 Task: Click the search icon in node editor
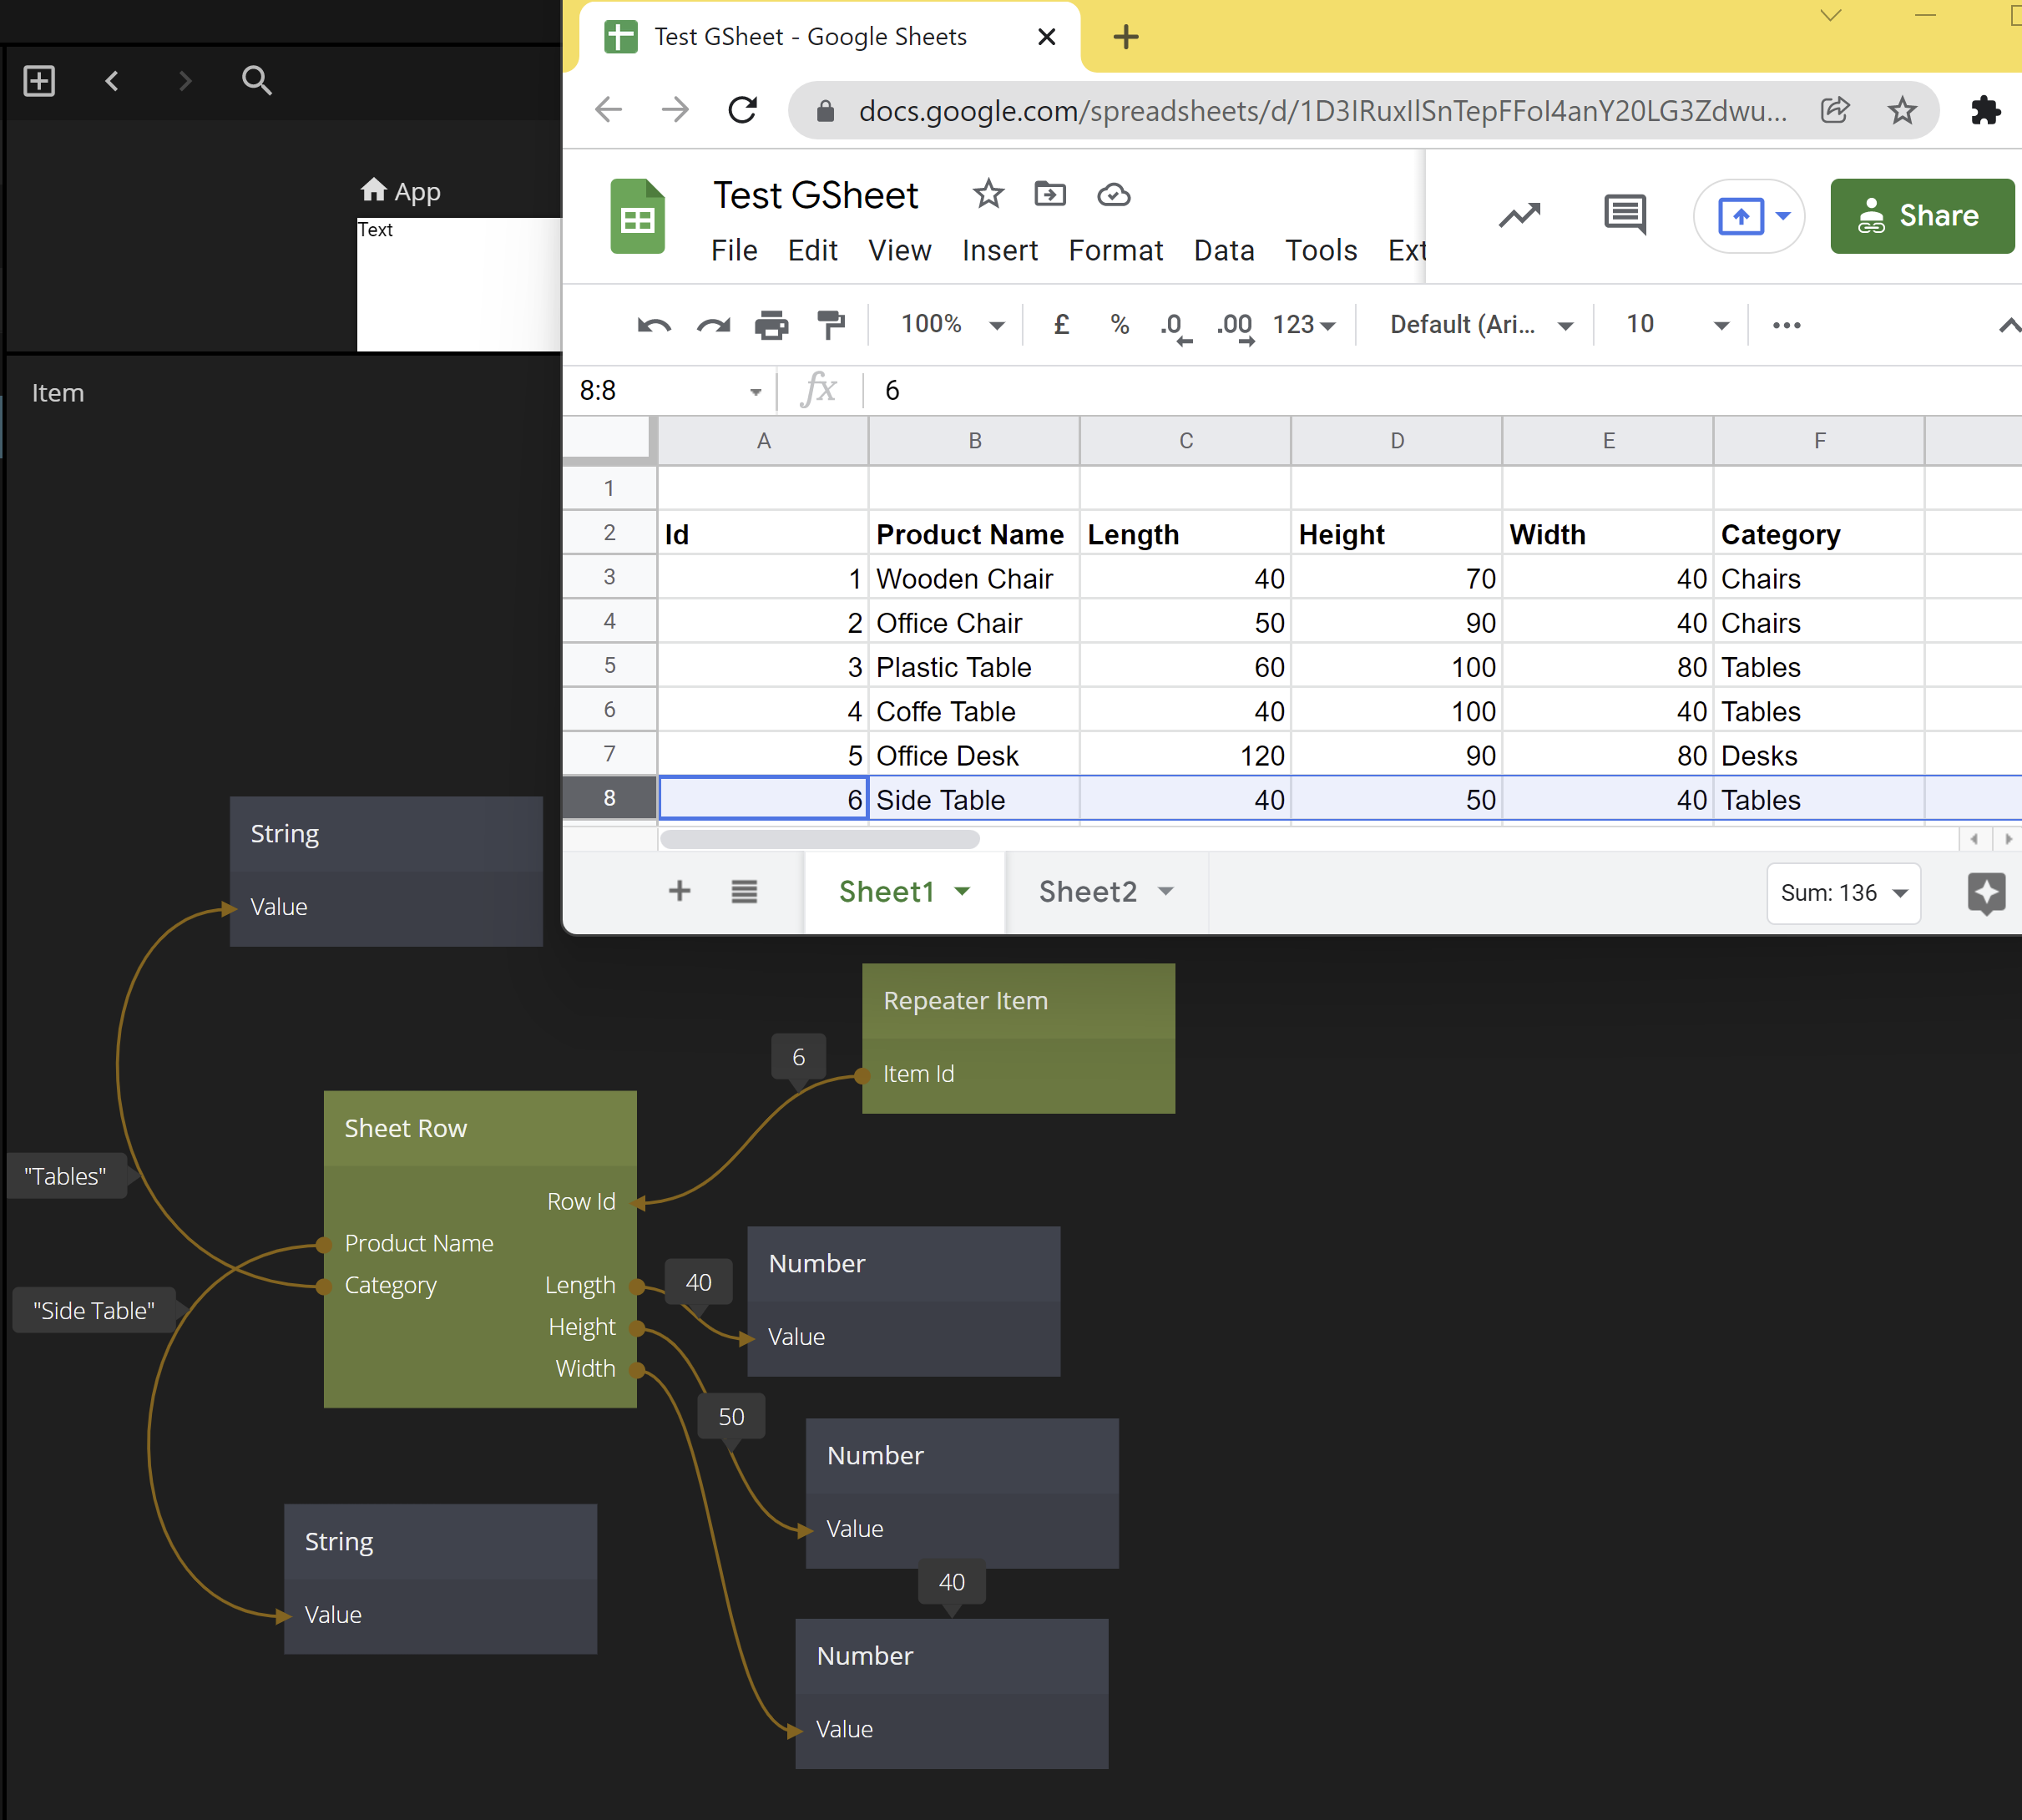click(x=257, y=80)
